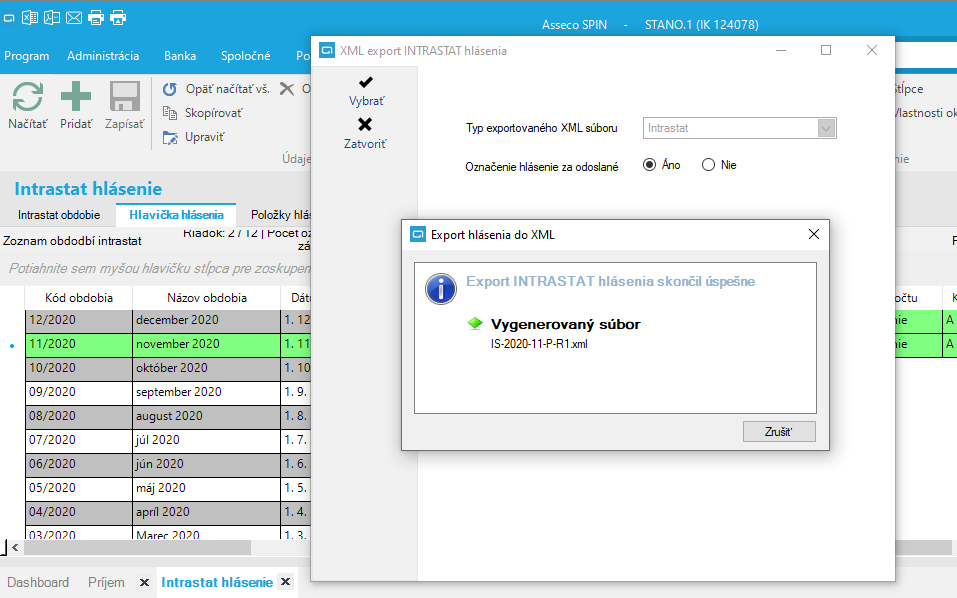Click the Upraviť edit icon
The width and height of the screenshot is (957, 598).
pos(170,137)
